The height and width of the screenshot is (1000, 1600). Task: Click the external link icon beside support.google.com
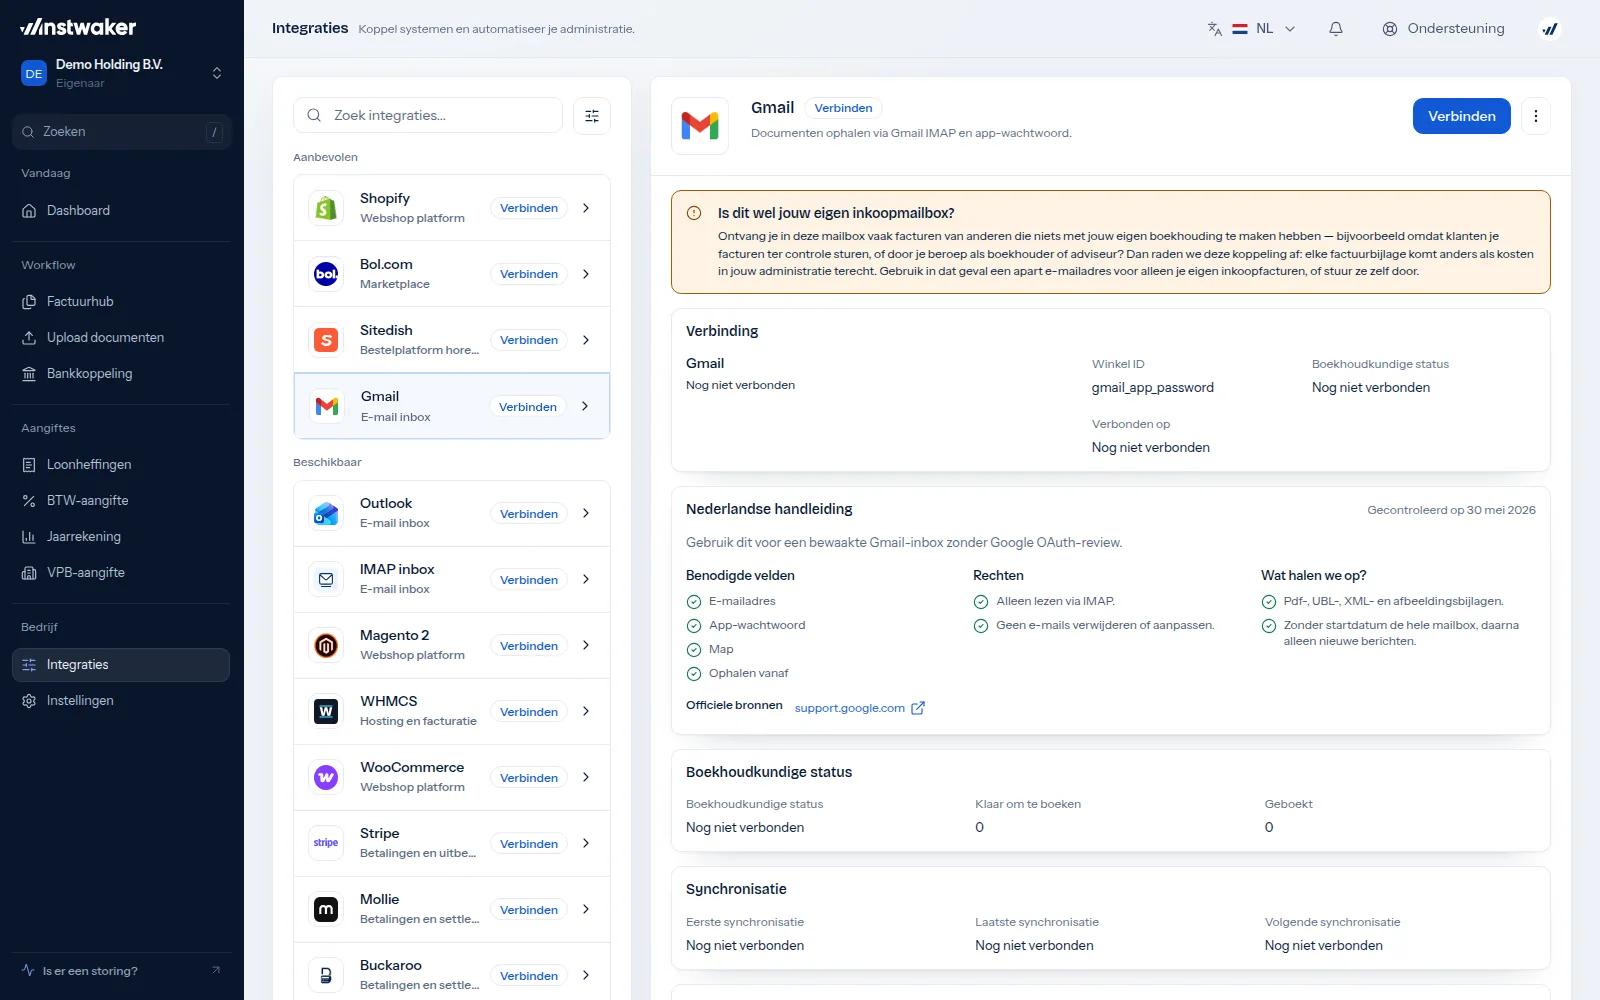[918, 708]
